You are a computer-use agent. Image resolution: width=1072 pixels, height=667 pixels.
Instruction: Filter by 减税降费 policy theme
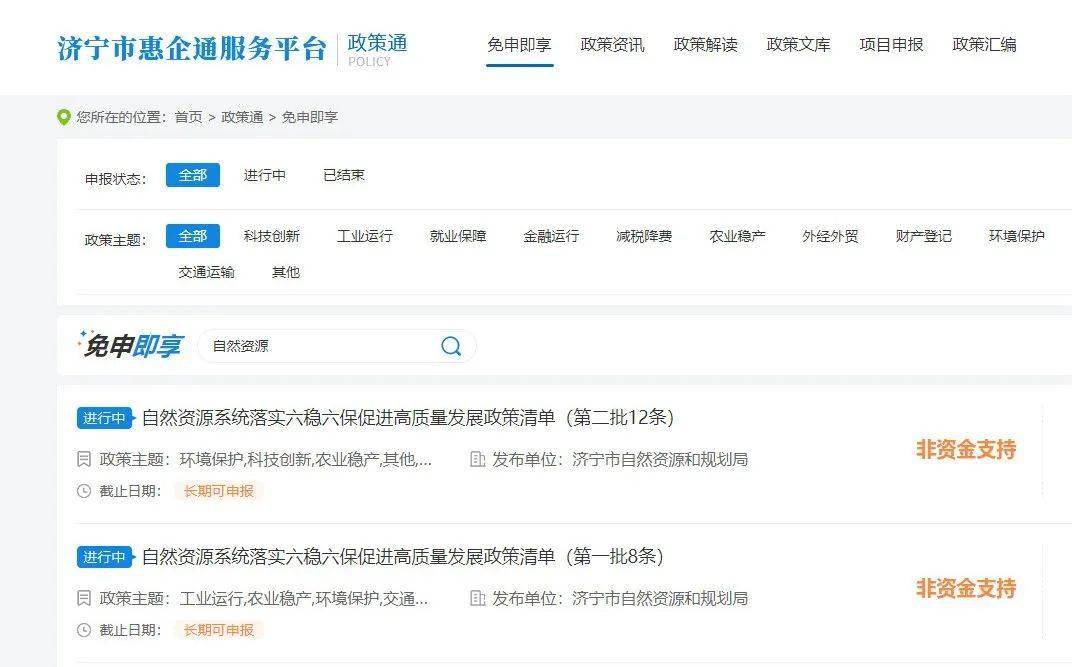pos(644,236)
